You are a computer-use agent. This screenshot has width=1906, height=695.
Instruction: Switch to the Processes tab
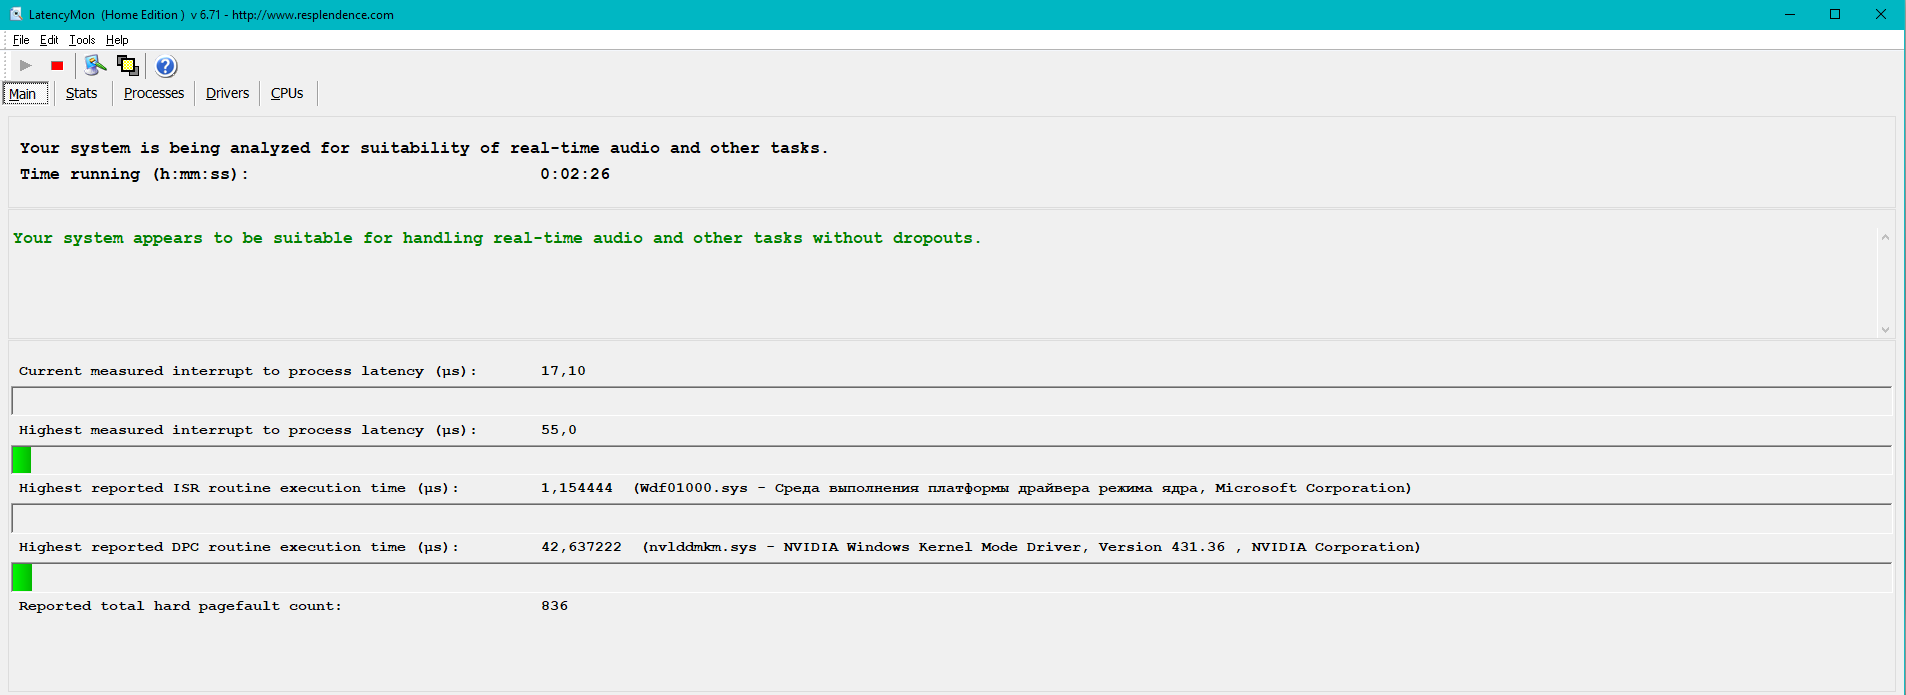tap(154, 93)
